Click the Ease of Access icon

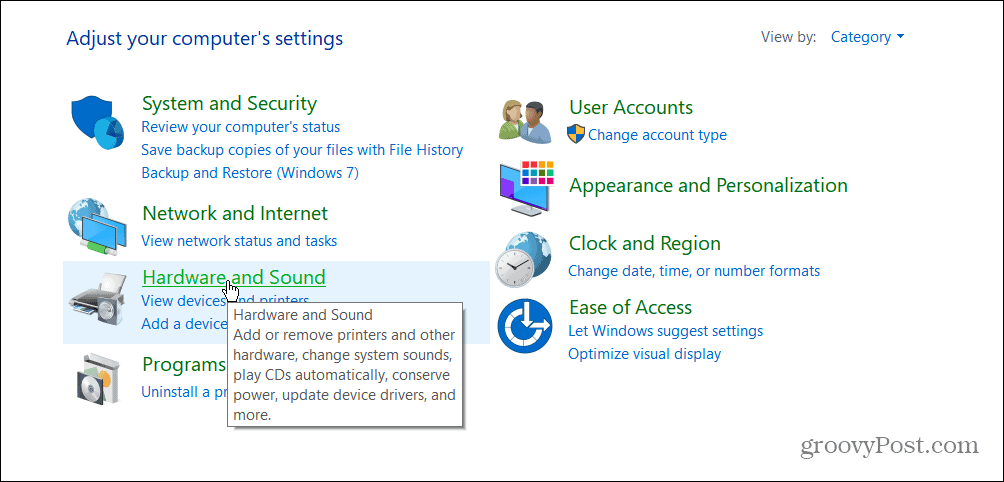coord(524,328)
